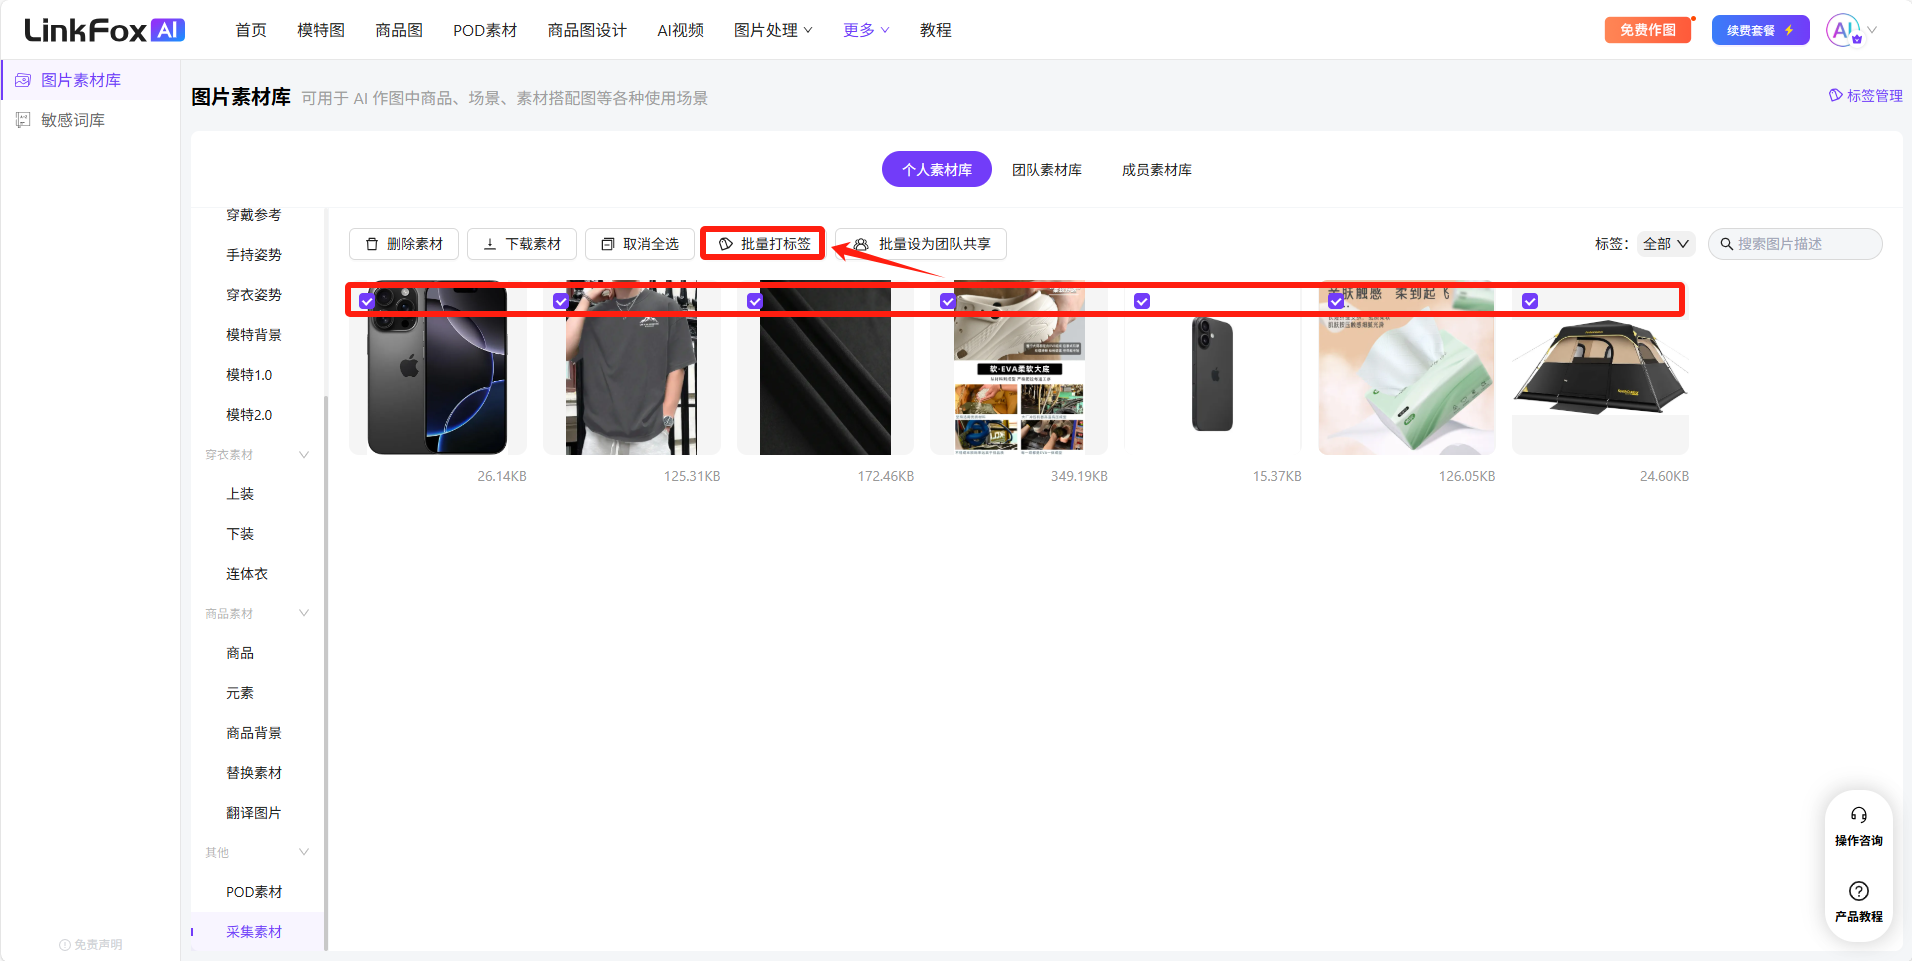This screenshot has width=1912, height=961.
Task: Click the deselect icon on 取消全选
Action: click(x=607, y=244)
